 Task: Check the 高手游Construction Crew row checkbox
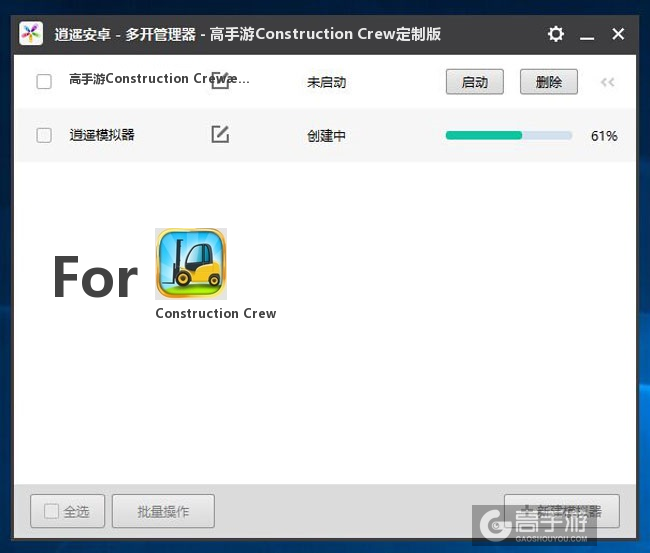click(x=44, y=81)
